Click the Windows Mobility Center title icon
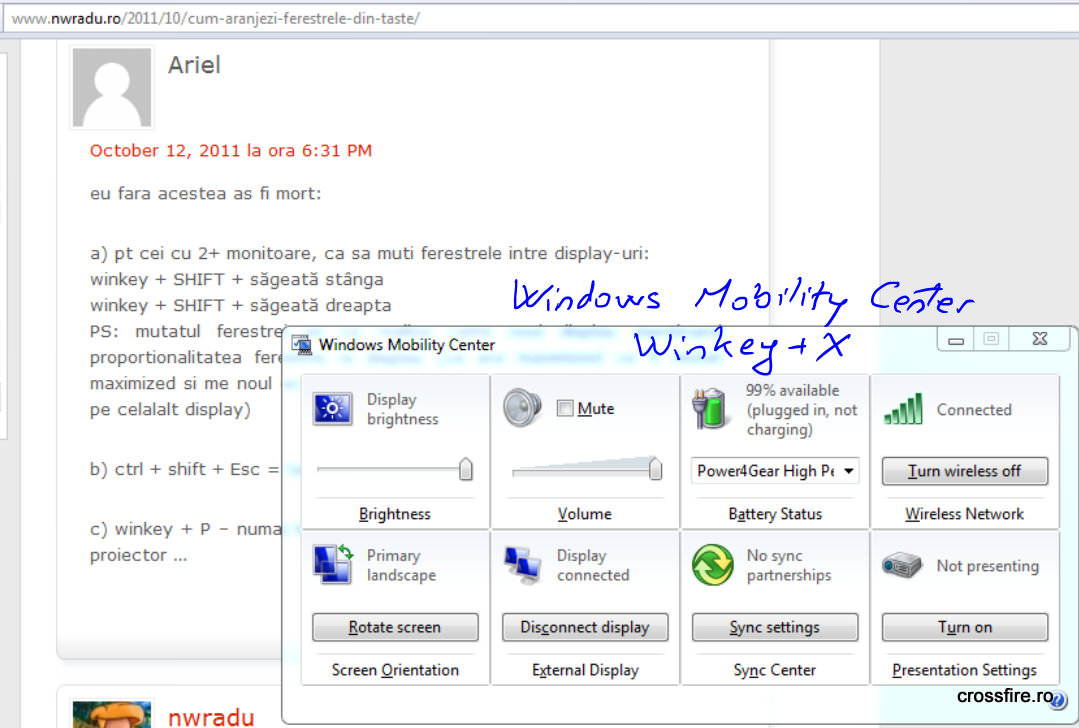Viewport: 1079px width, 728px height. [301, 344]
